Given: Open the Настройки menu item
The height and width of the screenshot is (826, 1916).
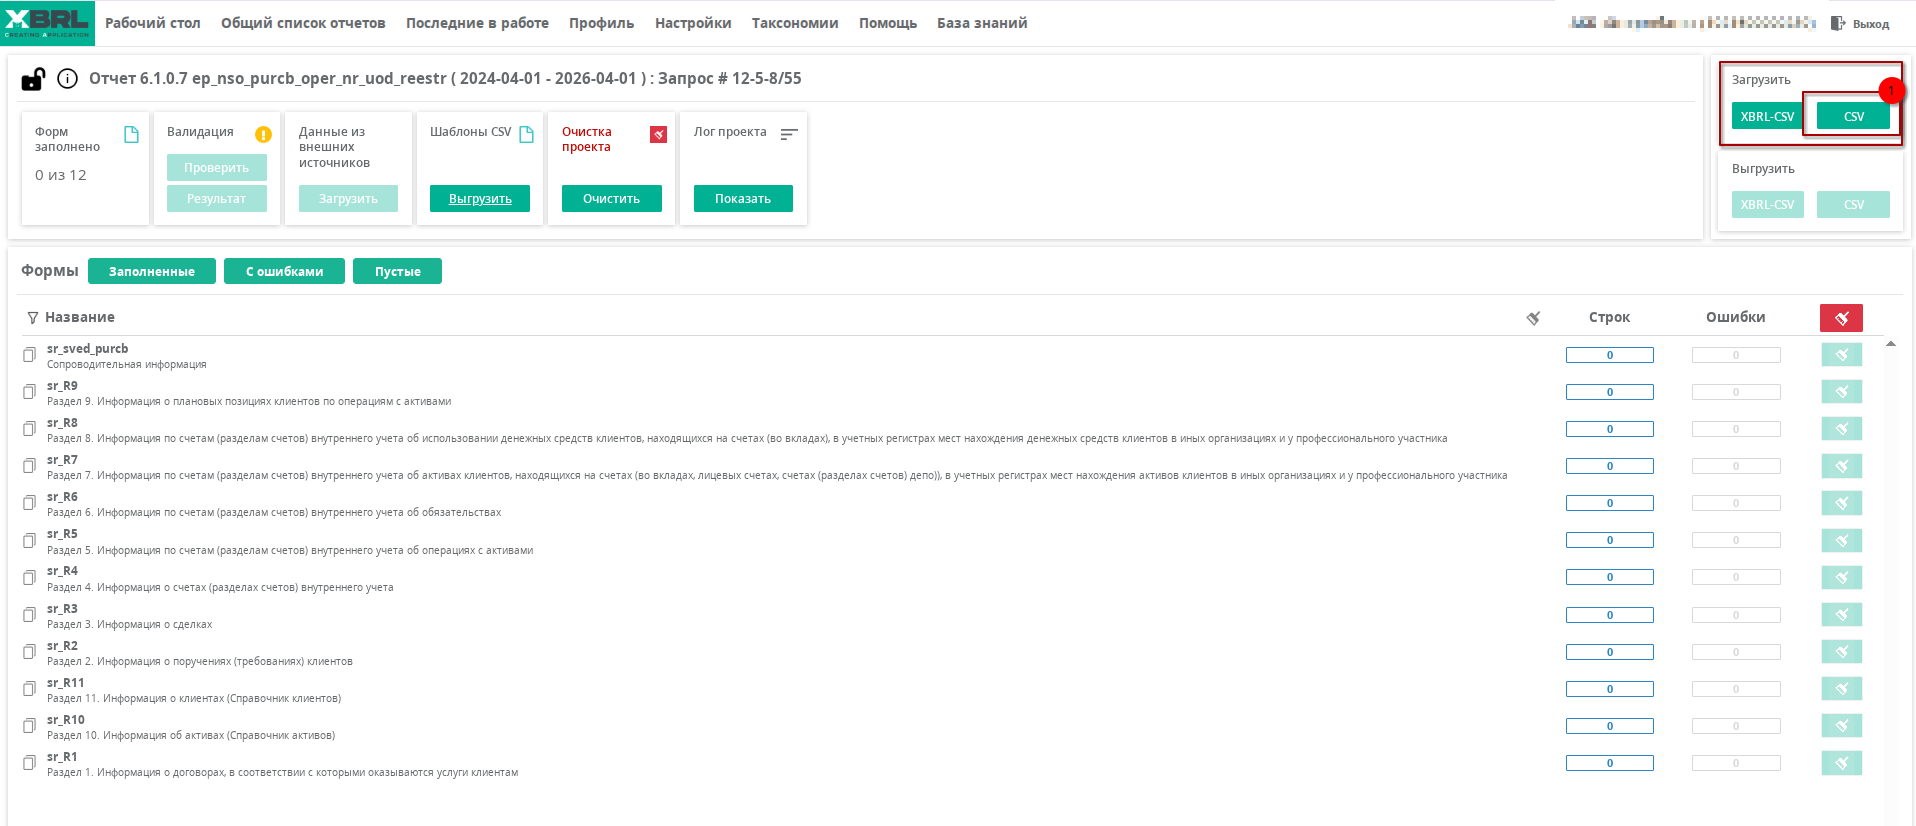Looking at the screenshot, I should 693,23.
